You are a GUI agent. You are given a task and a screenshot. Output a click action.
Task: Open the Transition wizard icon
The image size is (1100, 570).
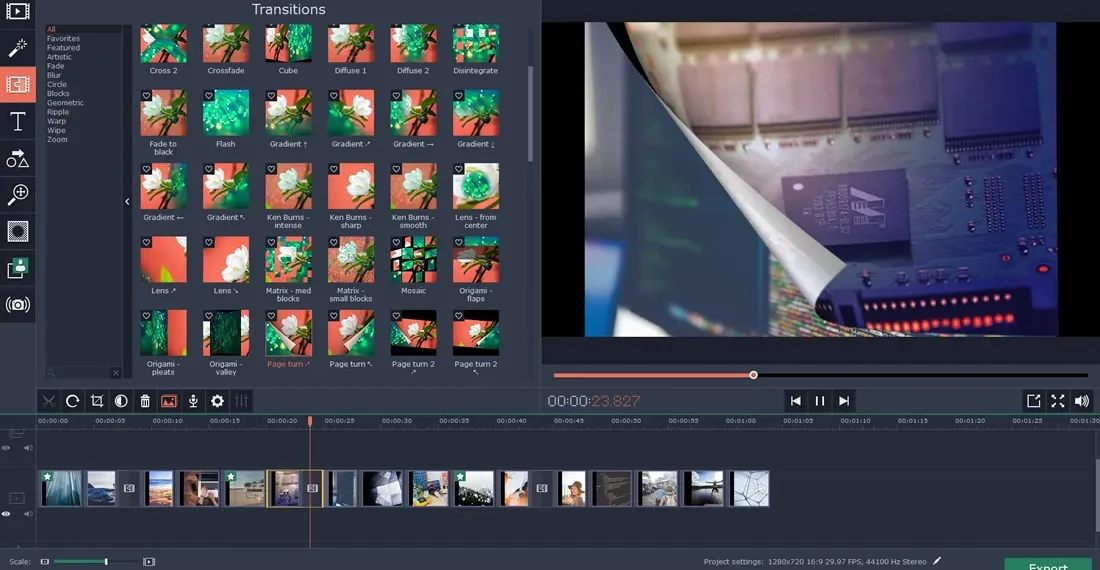169,401
